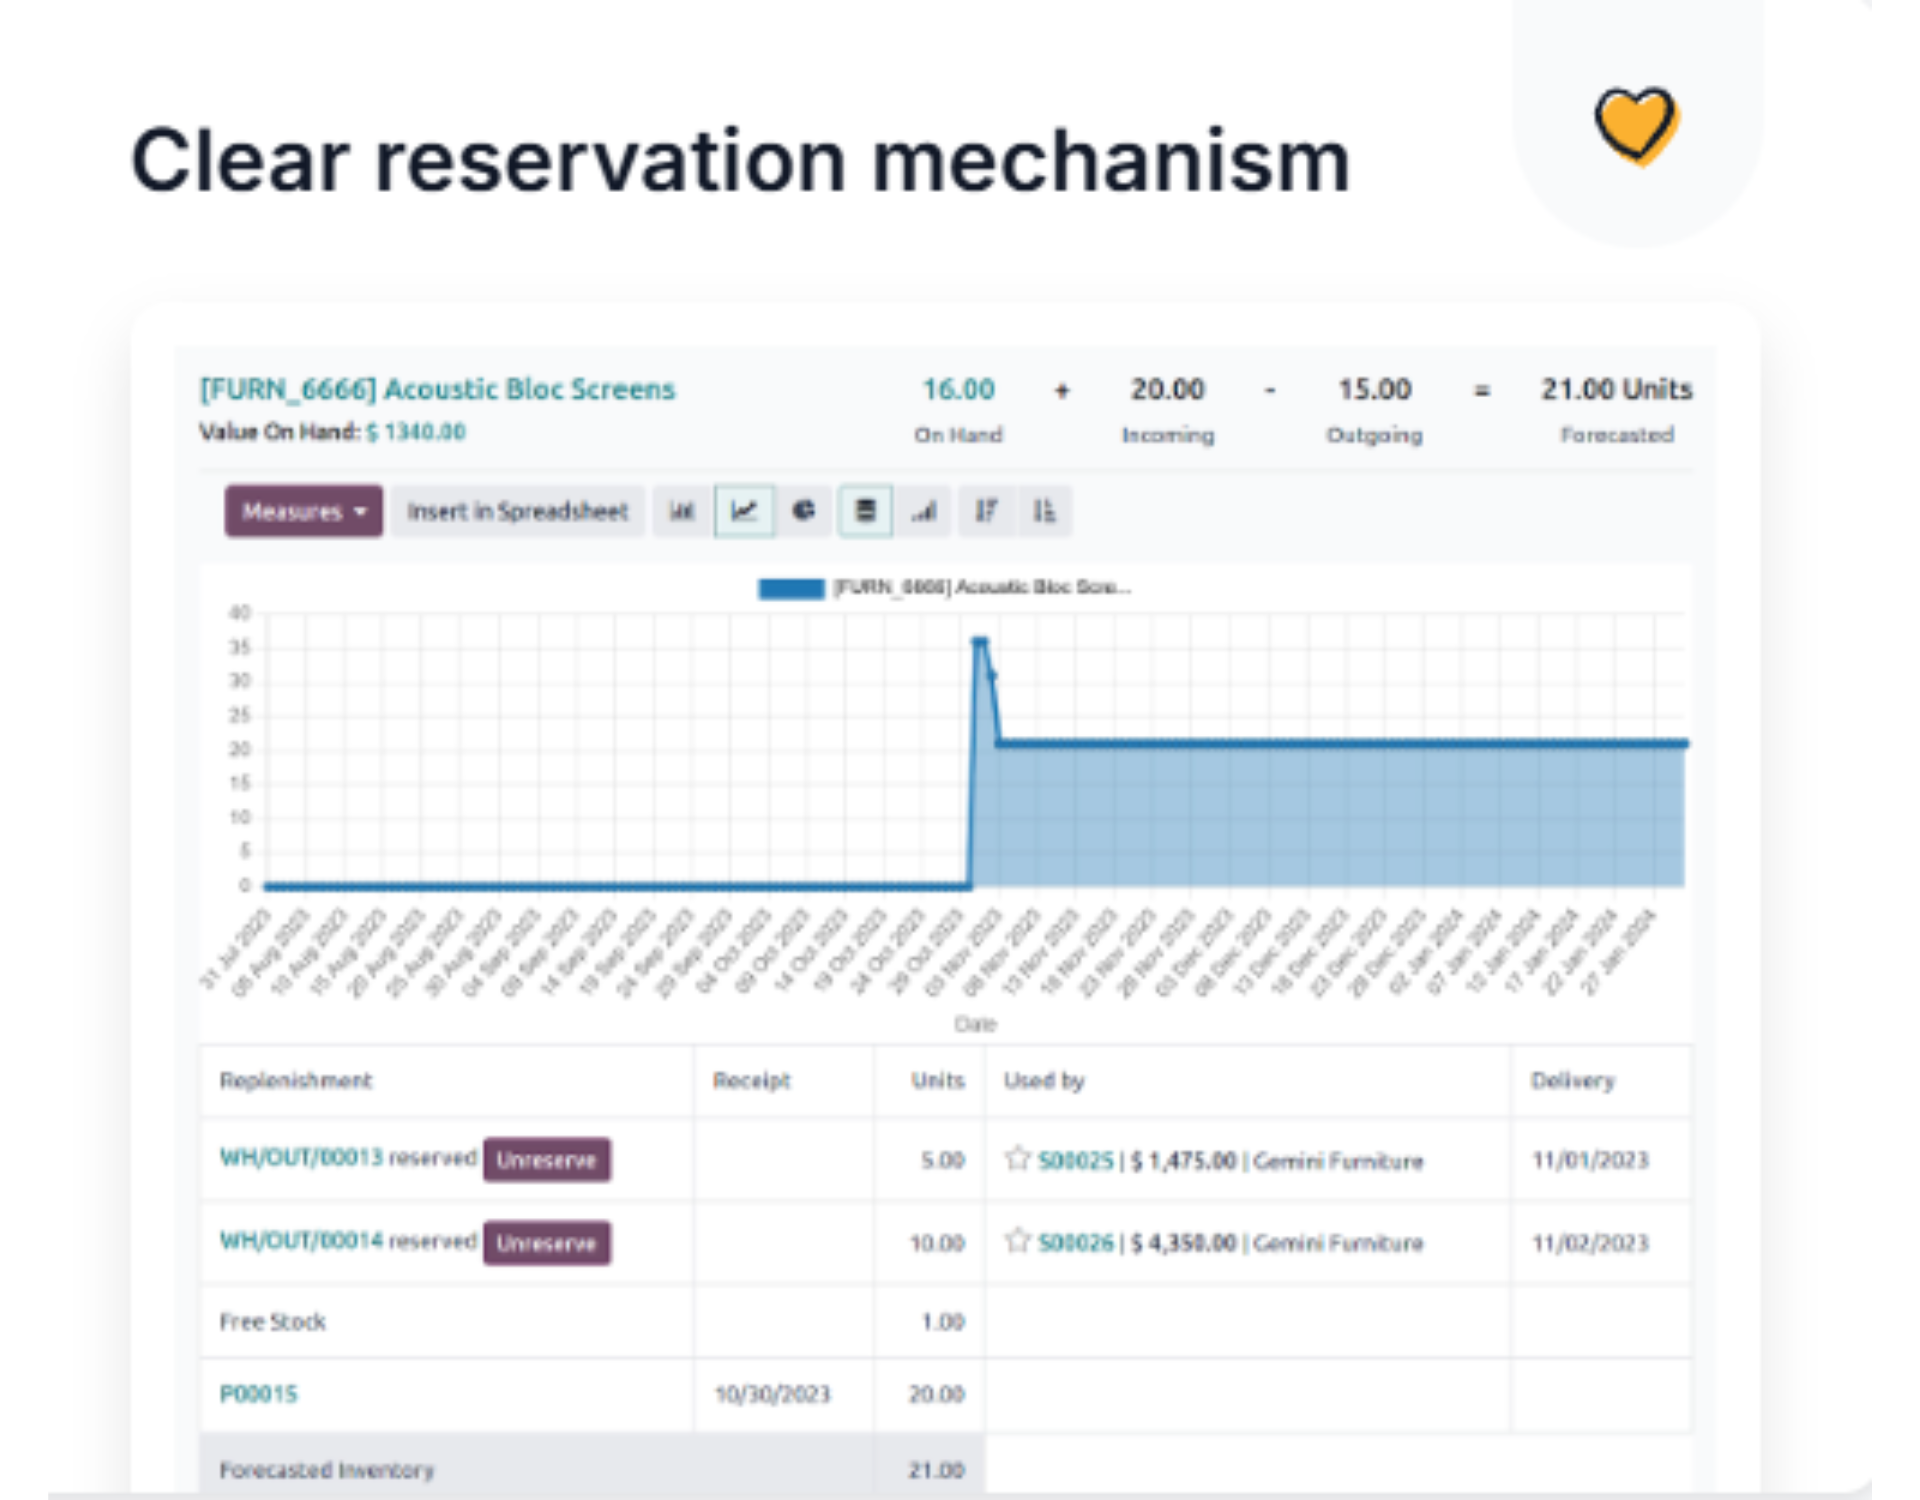This screenshot has width=1920, height=1500.
Task: Open WH/OUT/00013 transfer link
Action: 301,1157
